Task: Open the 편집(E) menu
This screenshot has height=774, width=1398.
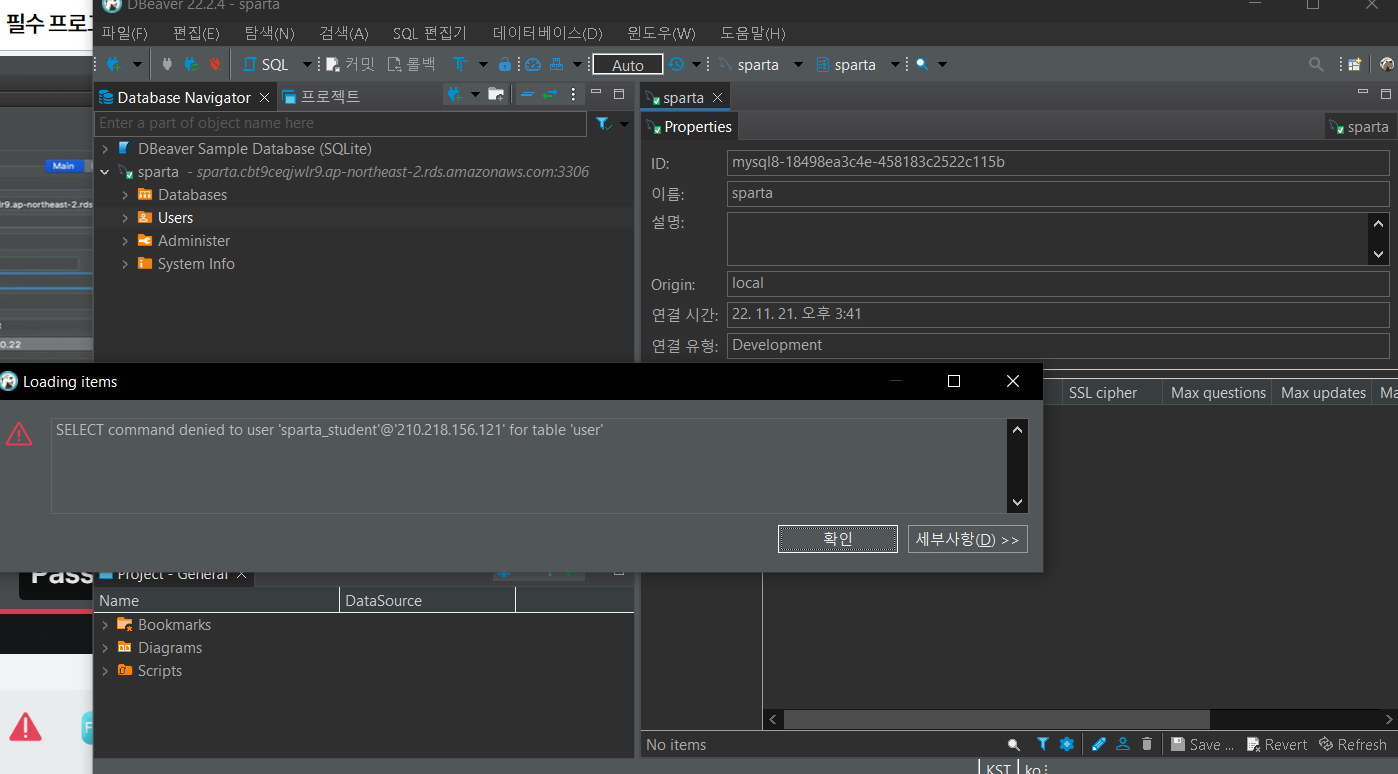Action: 196,33
